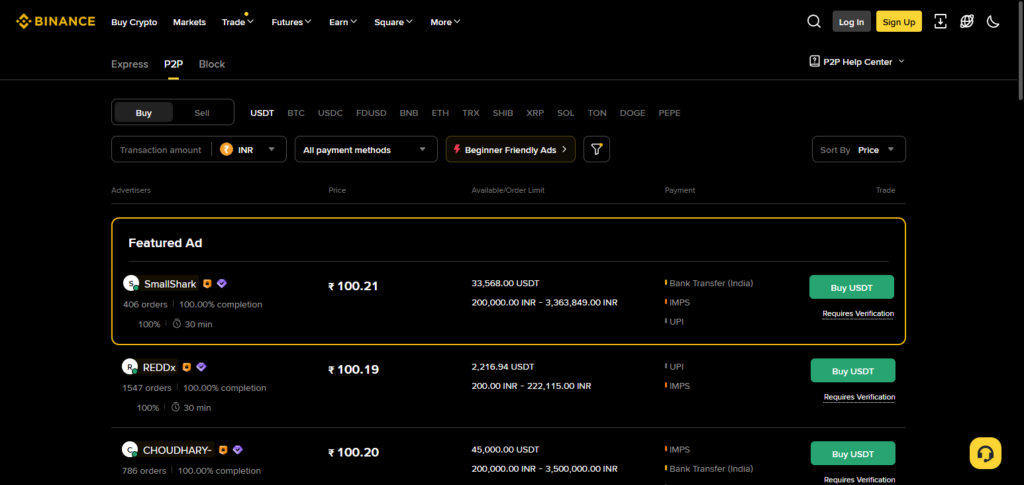1024x485 pixels.
Task: Expand the Earn menu
Action: (x=343, y=22)
